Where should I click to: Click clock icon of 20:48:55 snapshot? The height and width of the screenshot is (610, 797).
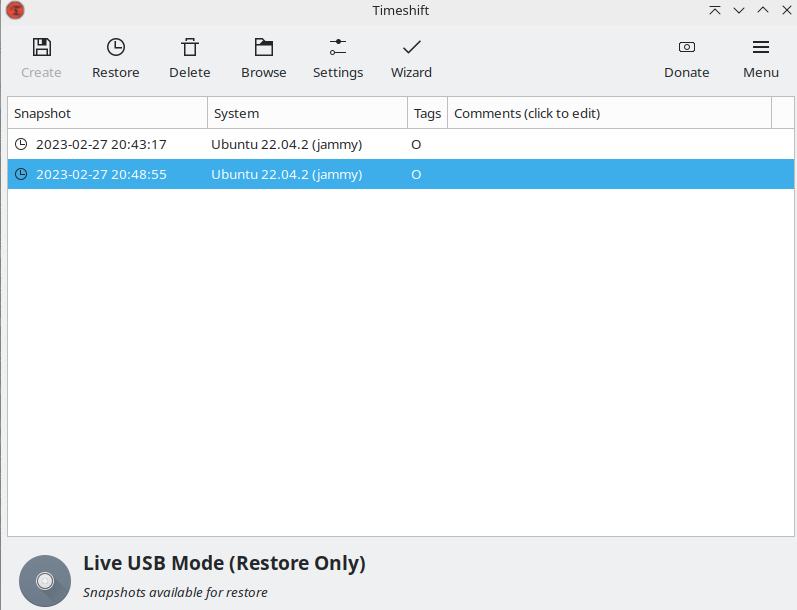21,174
